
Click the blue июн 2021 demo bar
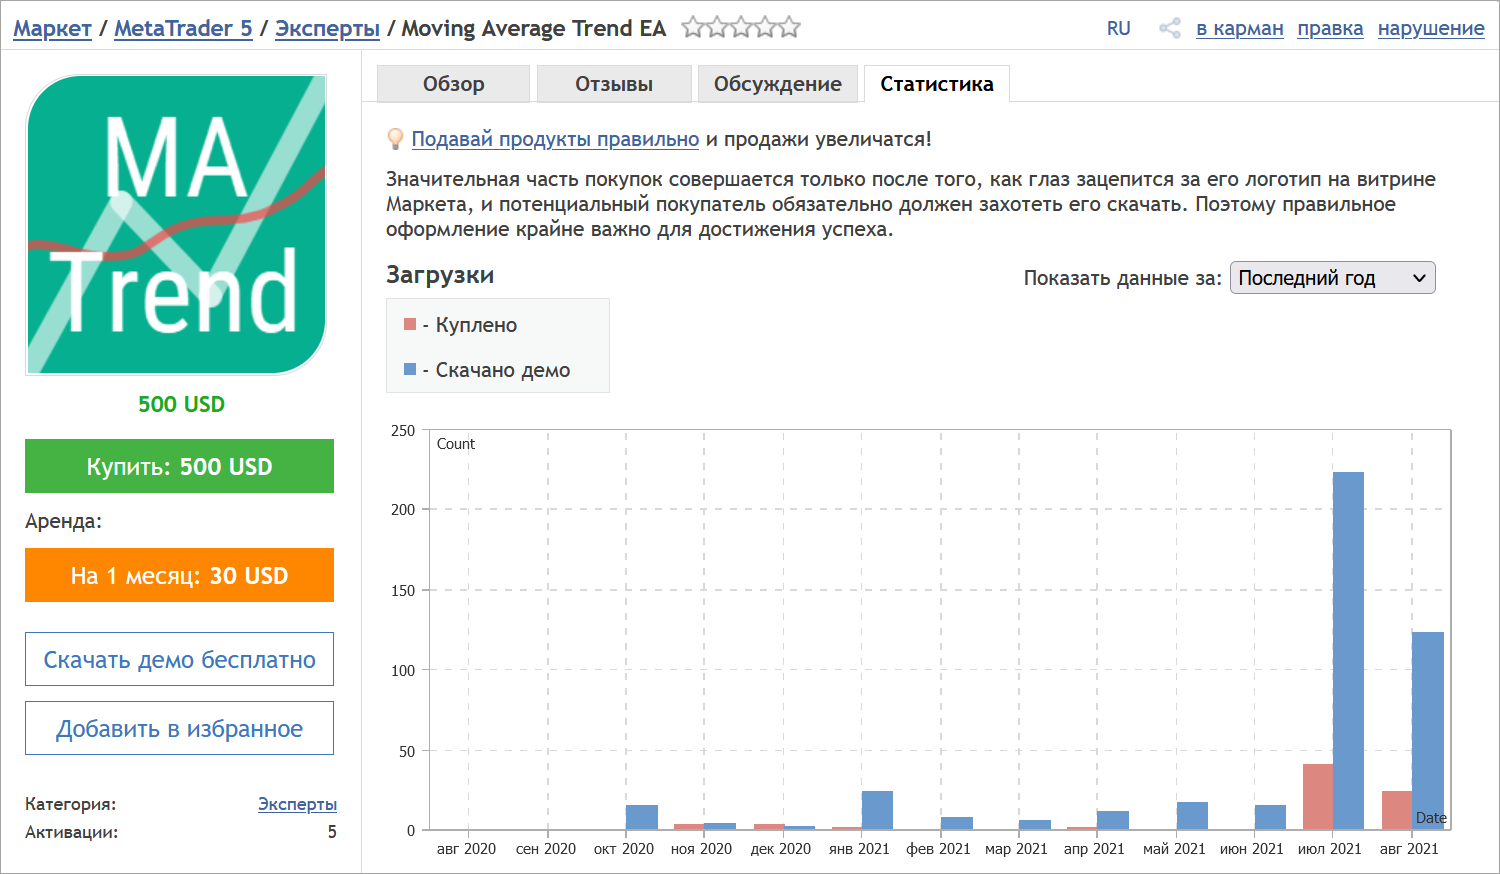click(x=1270, y=817)
